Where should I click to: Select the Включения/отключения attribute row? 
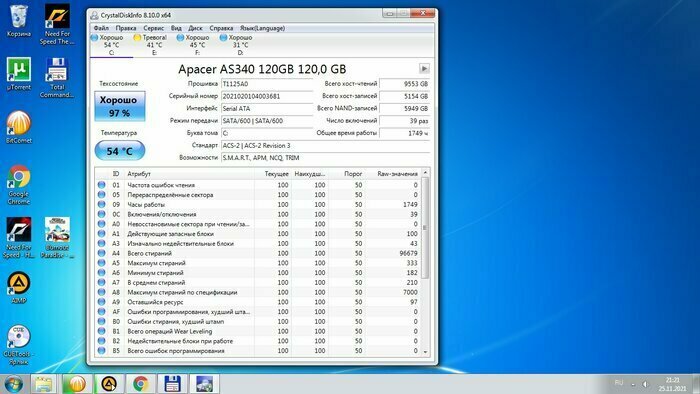[x=258, y=214]
